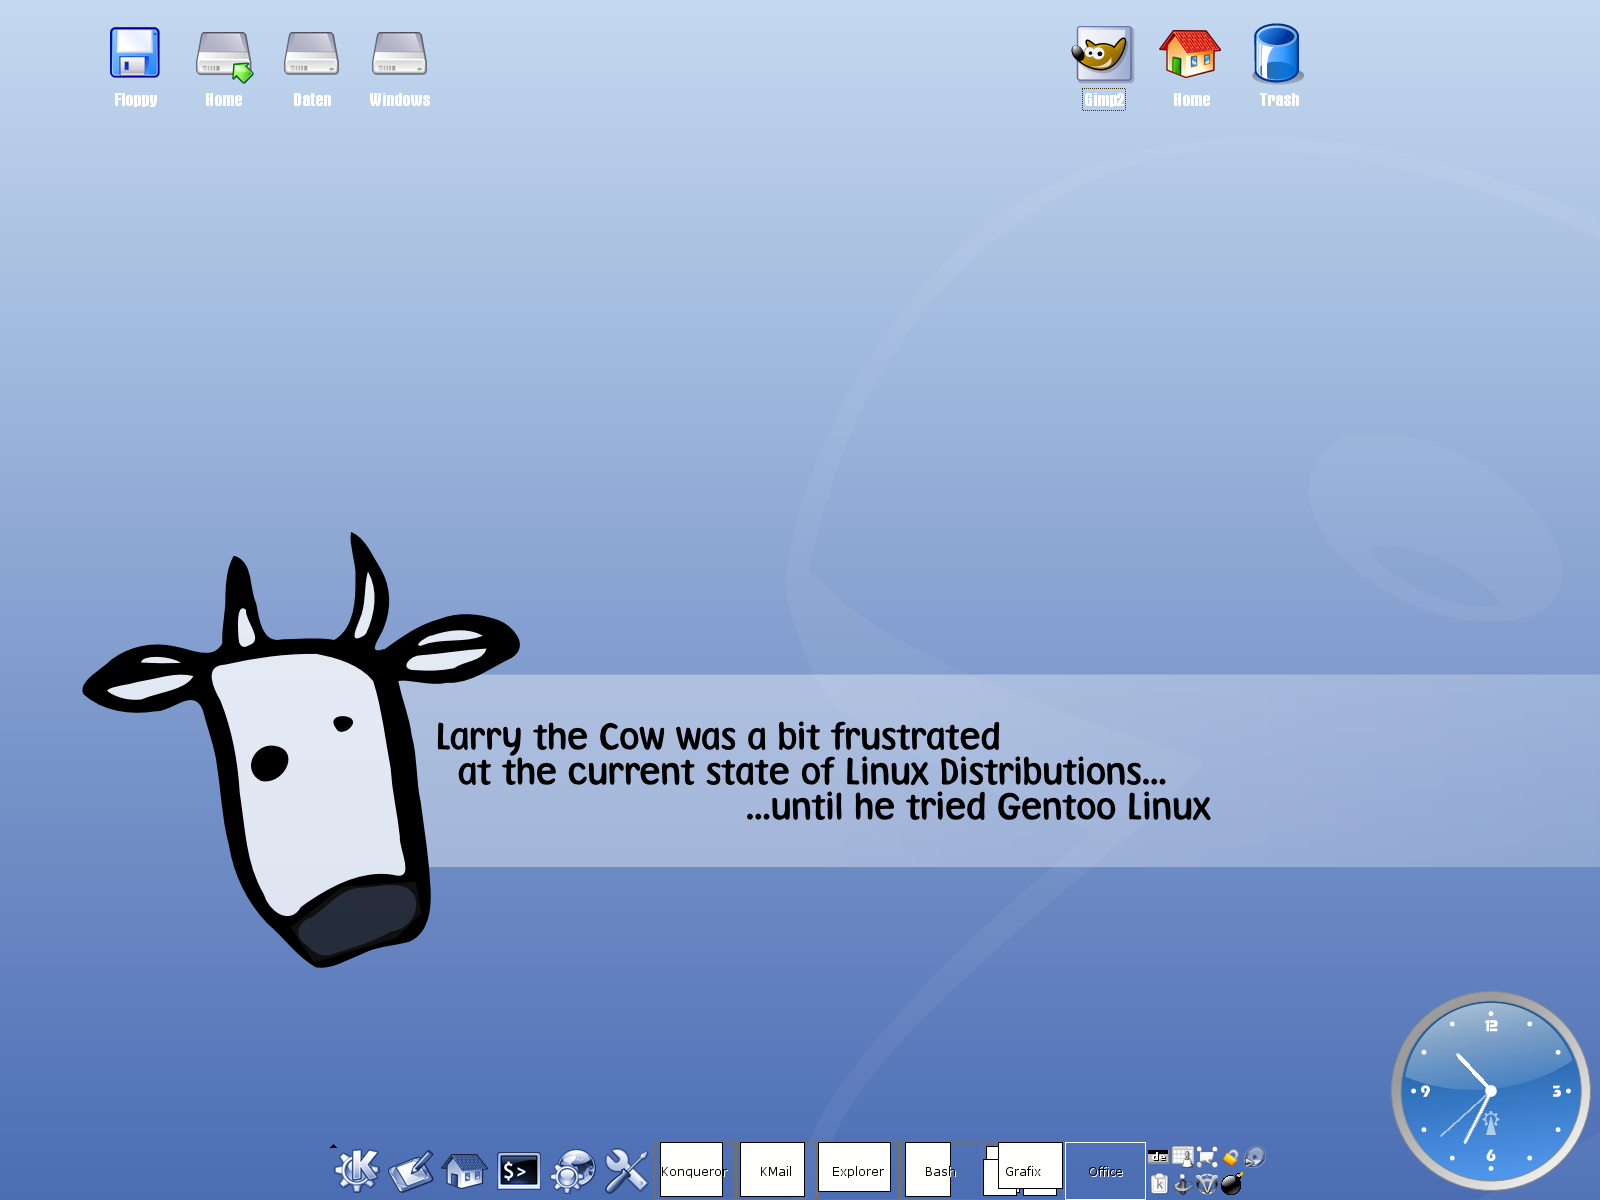Click the yellow padlock tray icon
This screenshot has height=1200, width=1600.
1231,1158
